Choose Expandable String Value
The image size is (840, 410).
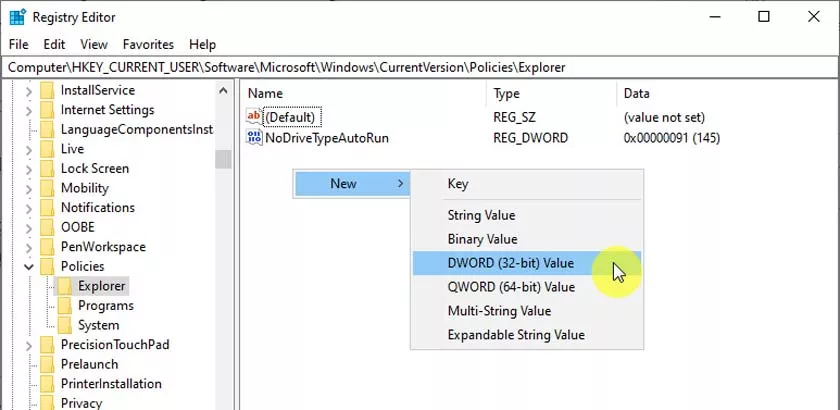pyautogui.click(x=527, y=336)
